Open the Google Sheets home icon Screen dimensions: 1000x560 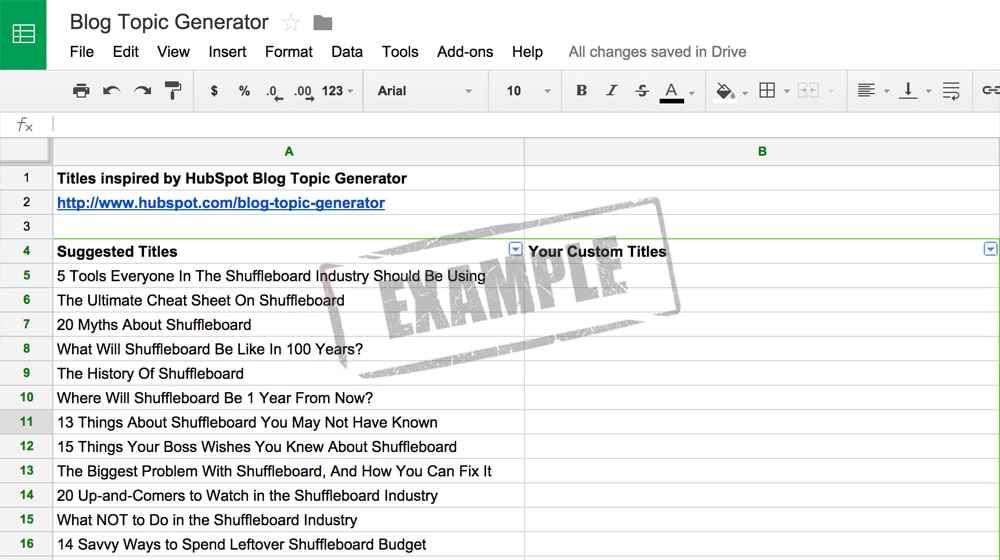(x=23, y=34)
